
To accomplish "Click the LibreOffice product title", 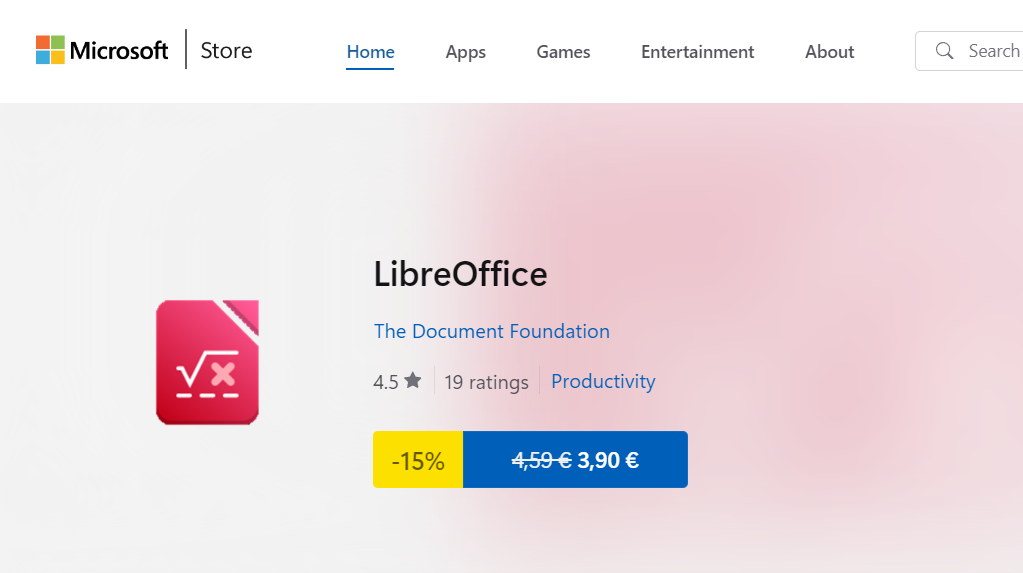I will coord(460,274).
